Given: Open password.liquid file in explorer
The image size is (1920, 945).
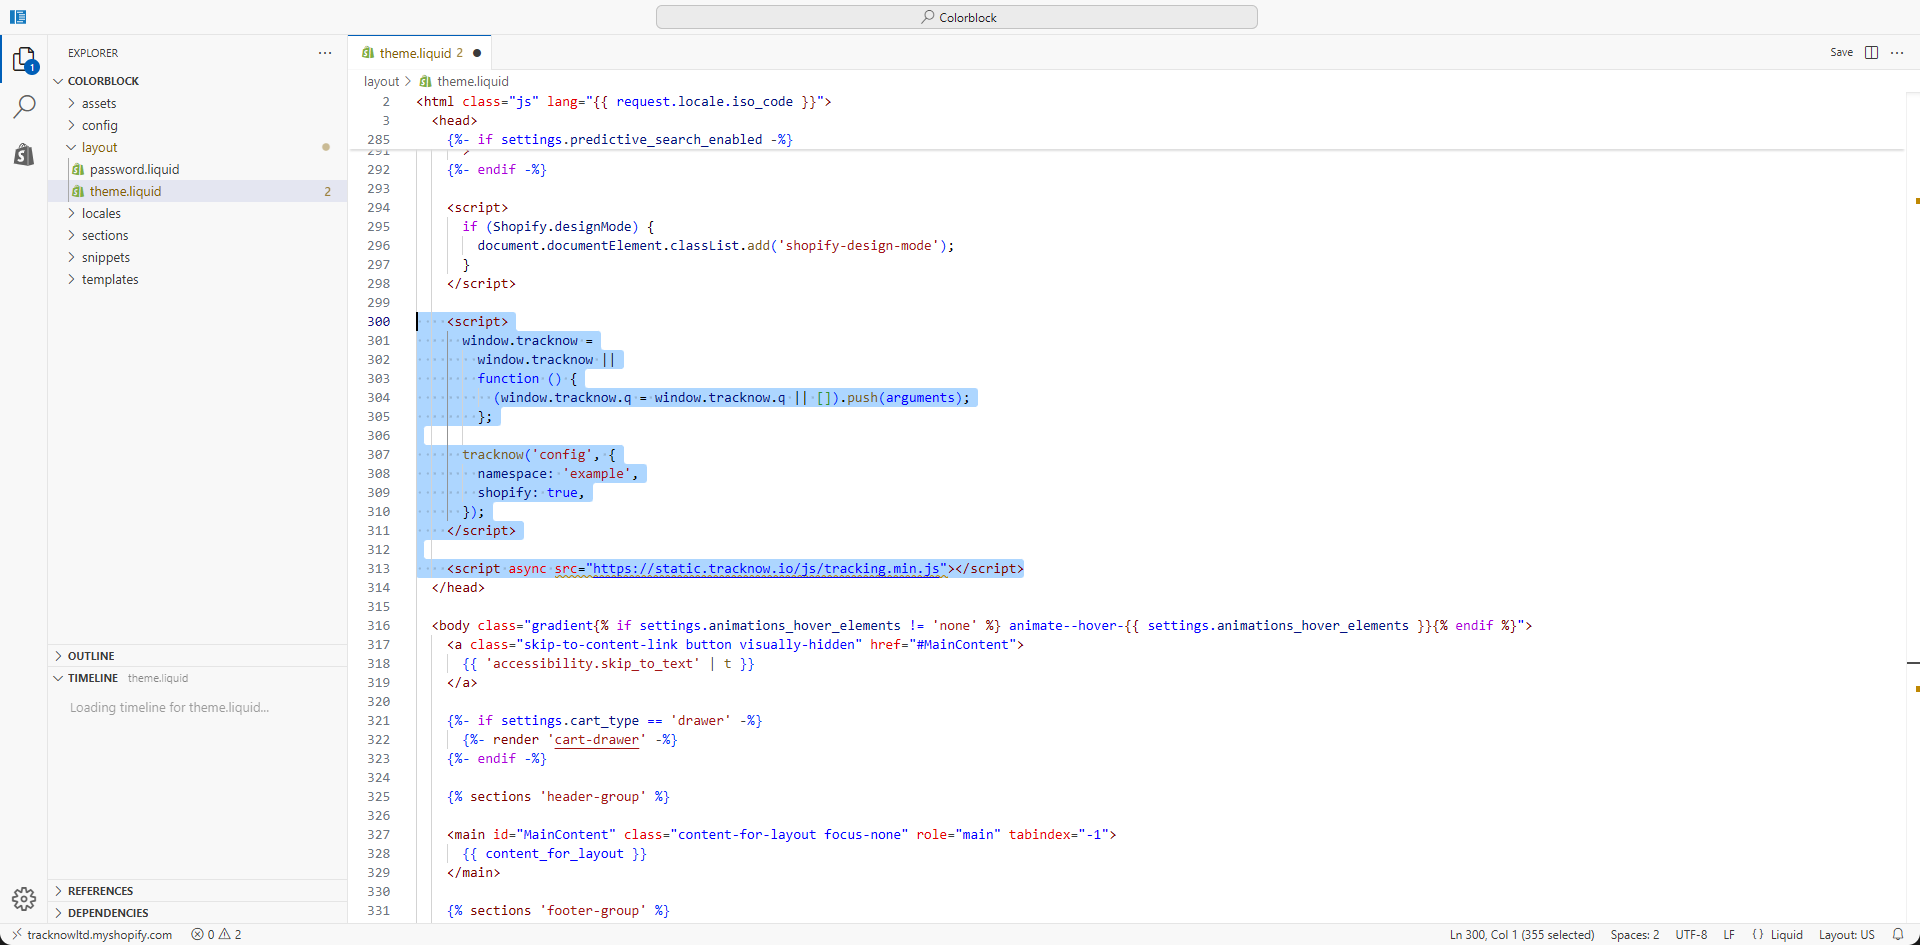Looking at the screenshot, I should coord(134,169).
